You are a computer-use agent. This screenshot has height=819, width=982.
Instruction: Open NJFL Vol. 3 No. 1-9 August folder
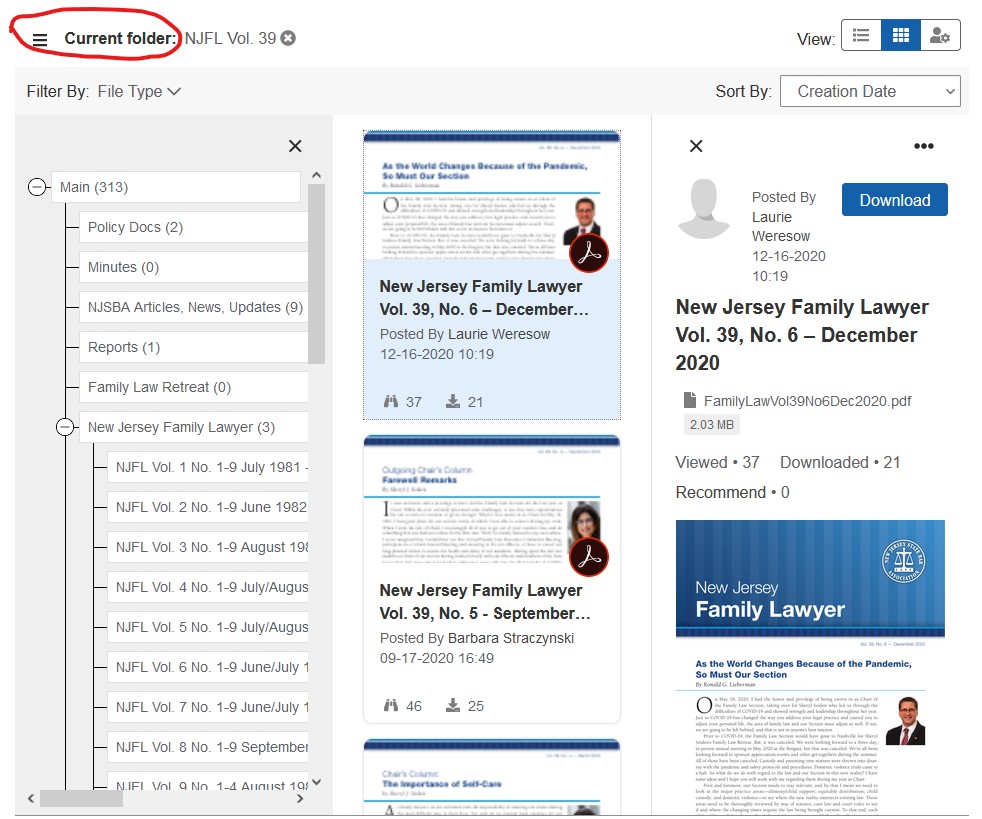coord(208,547)
